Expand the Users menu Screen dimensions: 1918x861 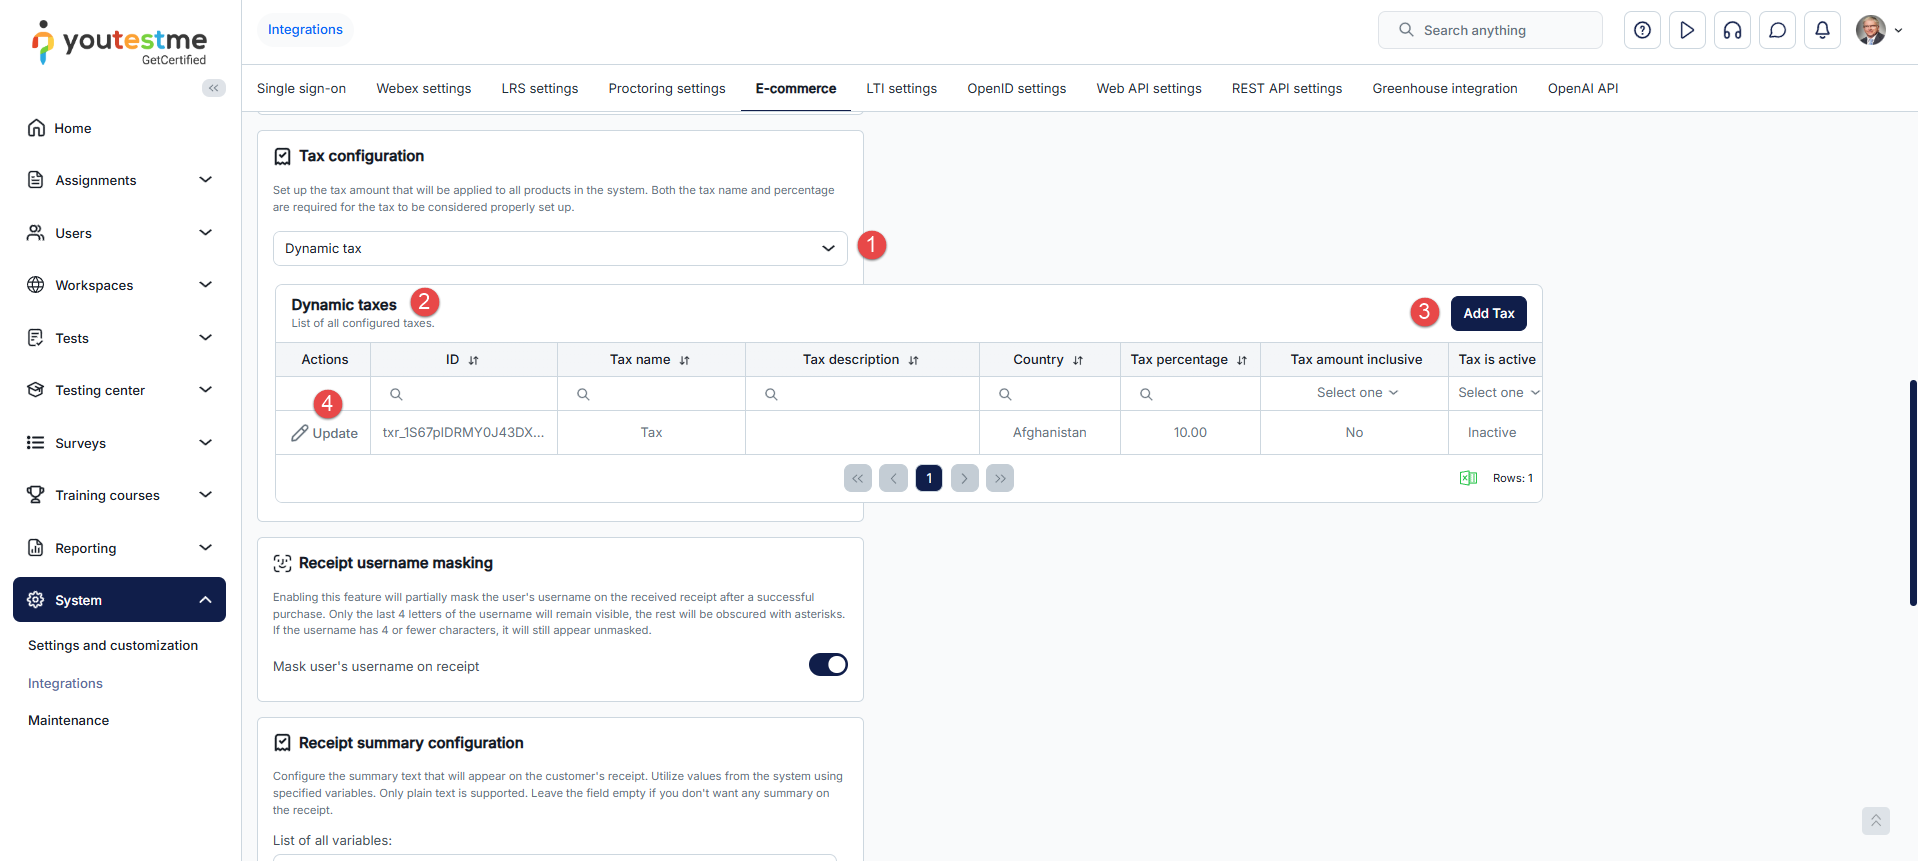pos(120,233)
